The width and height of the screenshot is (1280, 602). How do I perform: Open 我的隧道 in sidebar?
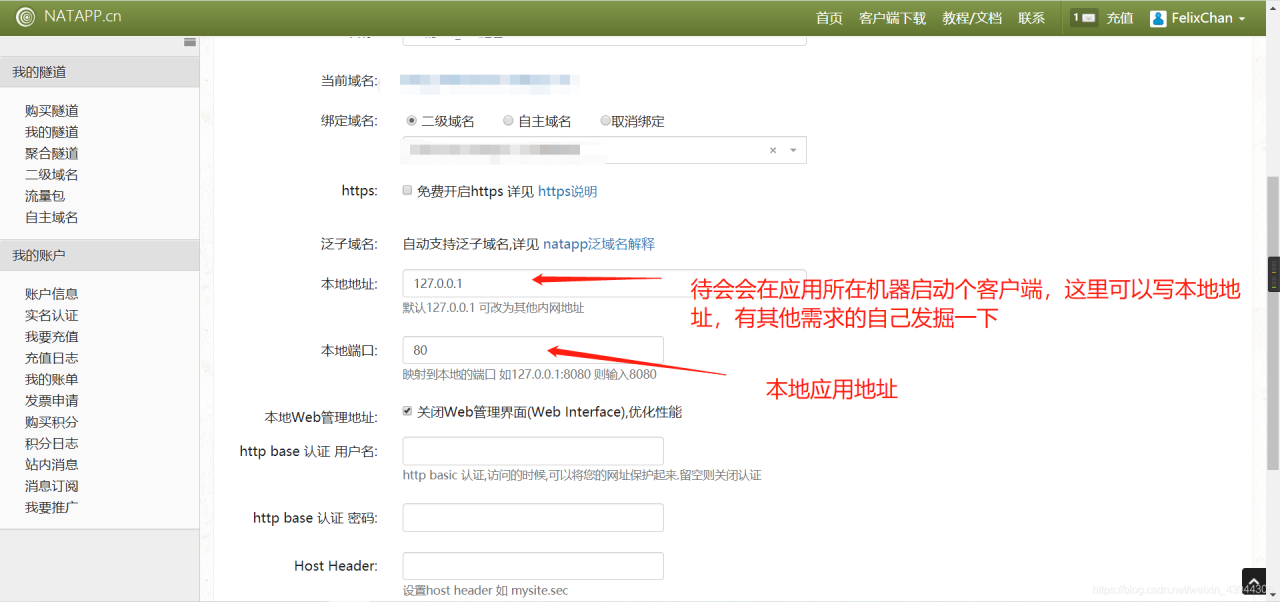[x=52, y=132]
